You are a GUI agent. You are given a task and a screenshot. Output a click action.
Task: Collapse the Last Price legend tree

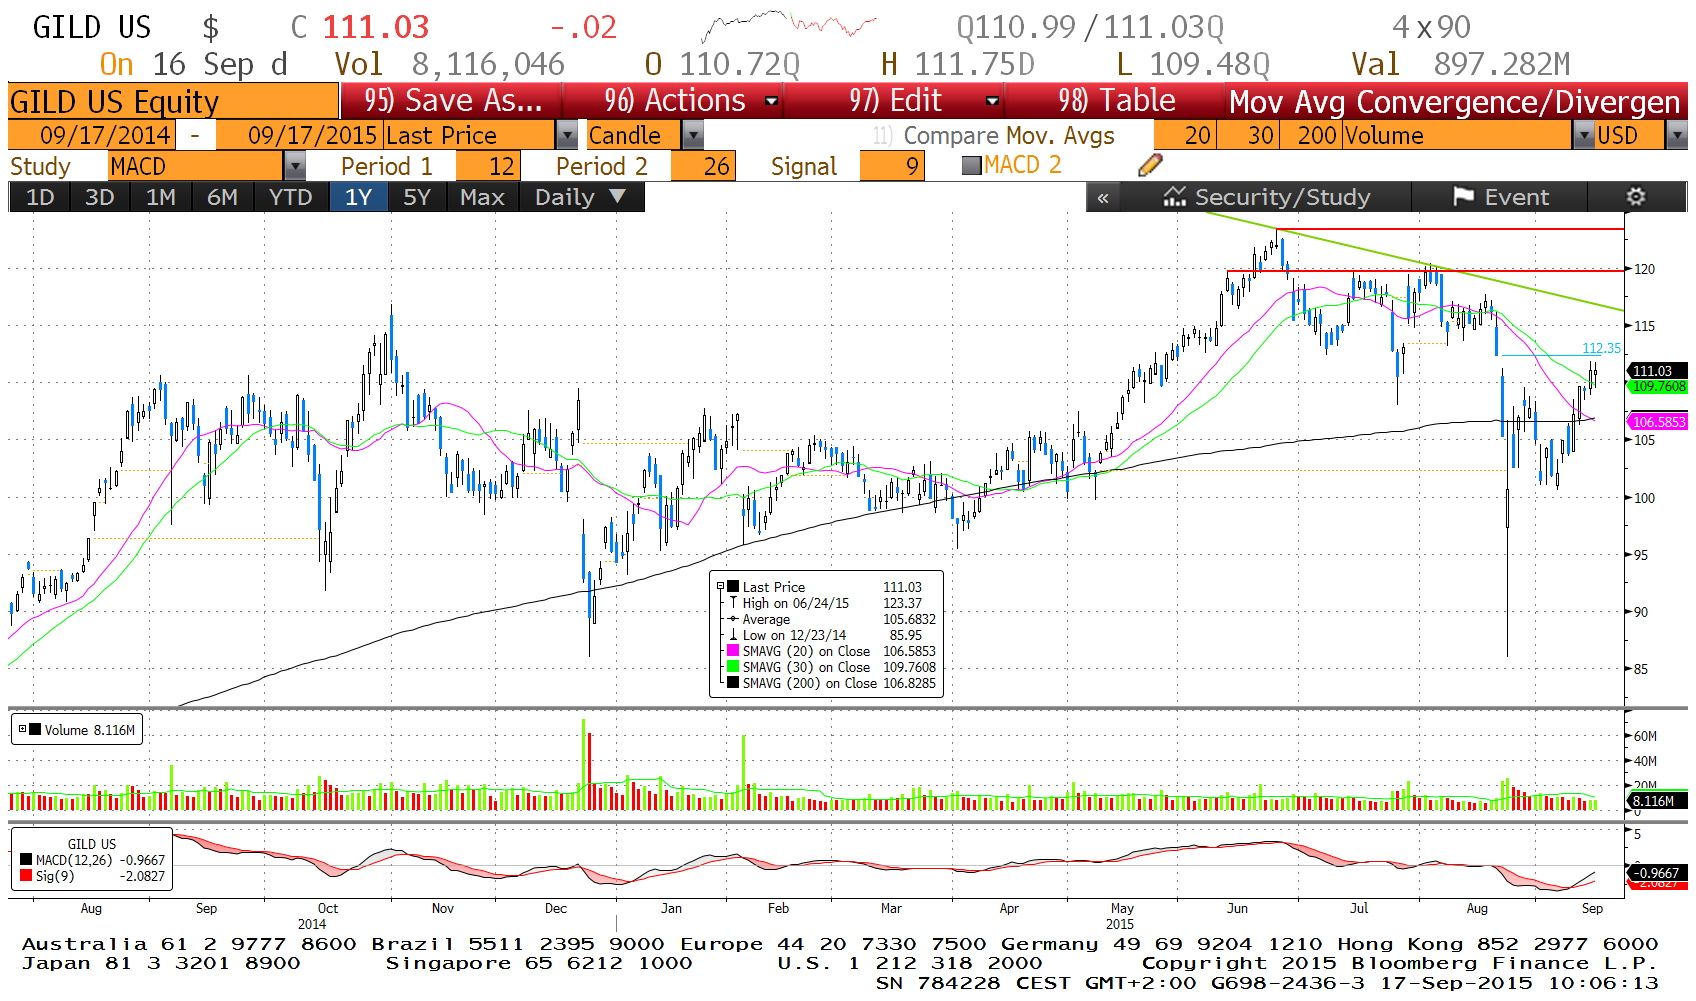pos(720,587)
